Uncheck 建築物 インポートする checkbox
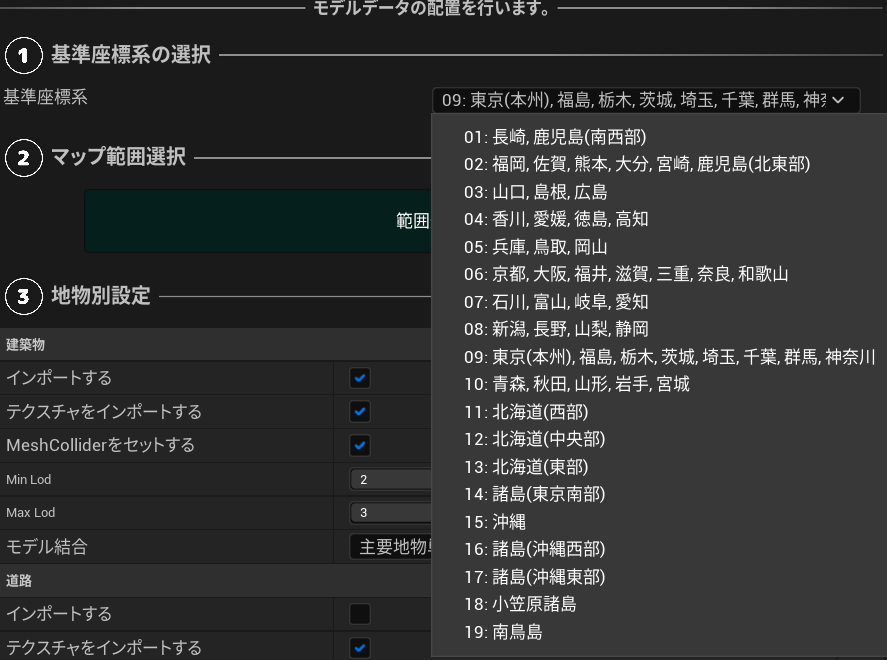 click(360, 378)
